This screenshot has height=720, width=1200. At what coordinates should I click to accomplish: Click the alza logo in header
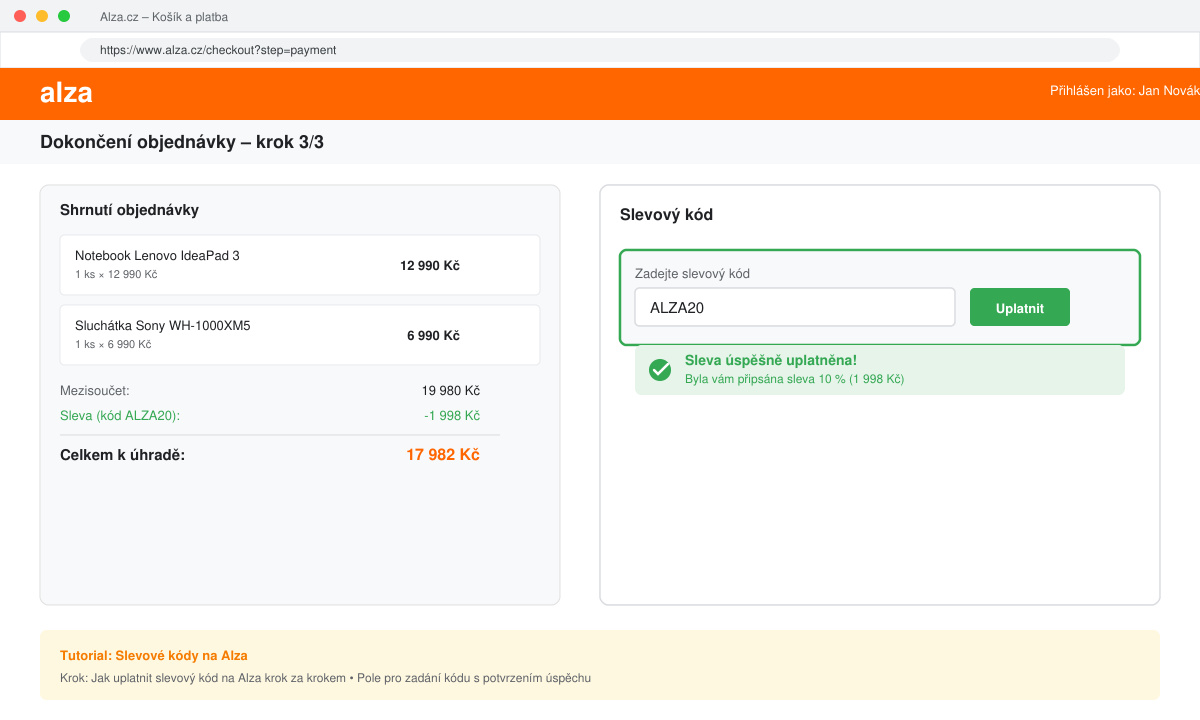tap(66, 93)
